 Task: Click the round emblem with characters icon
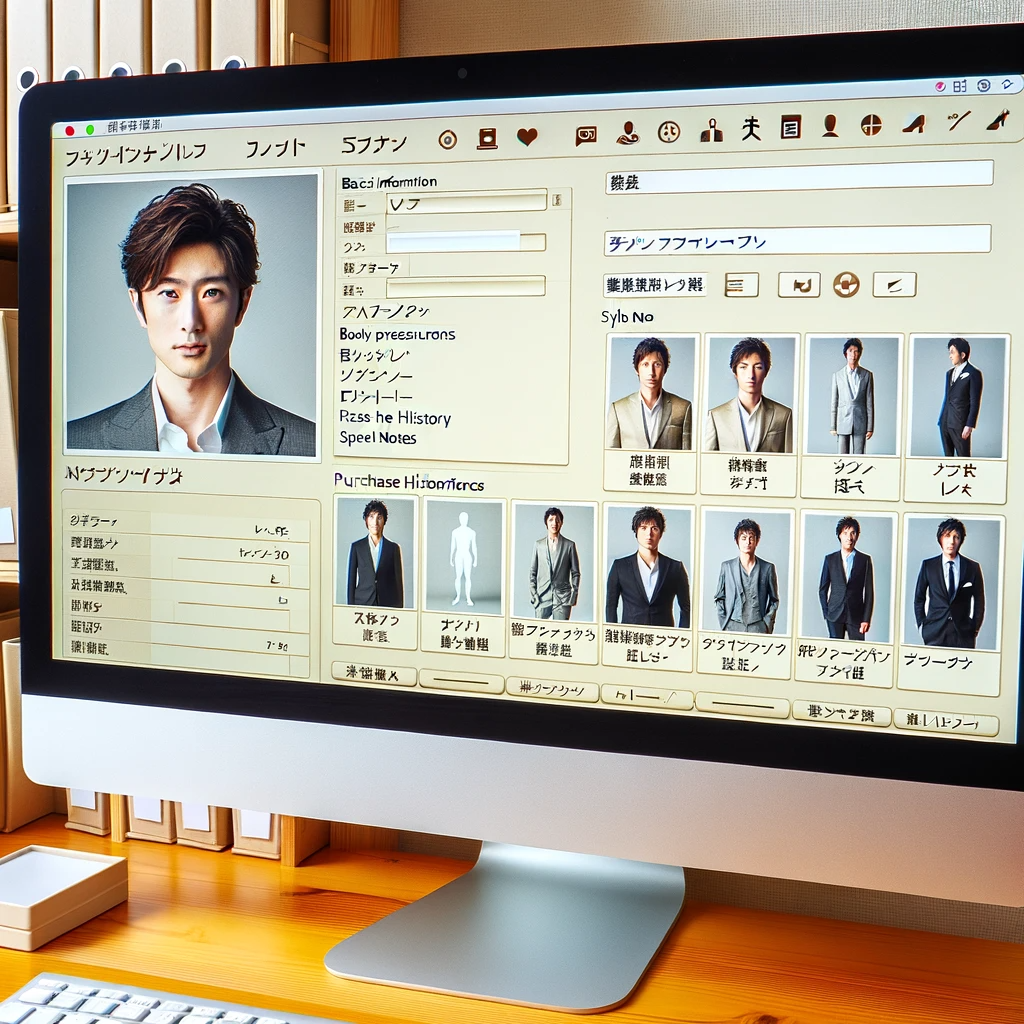click(x=669, y=132)
